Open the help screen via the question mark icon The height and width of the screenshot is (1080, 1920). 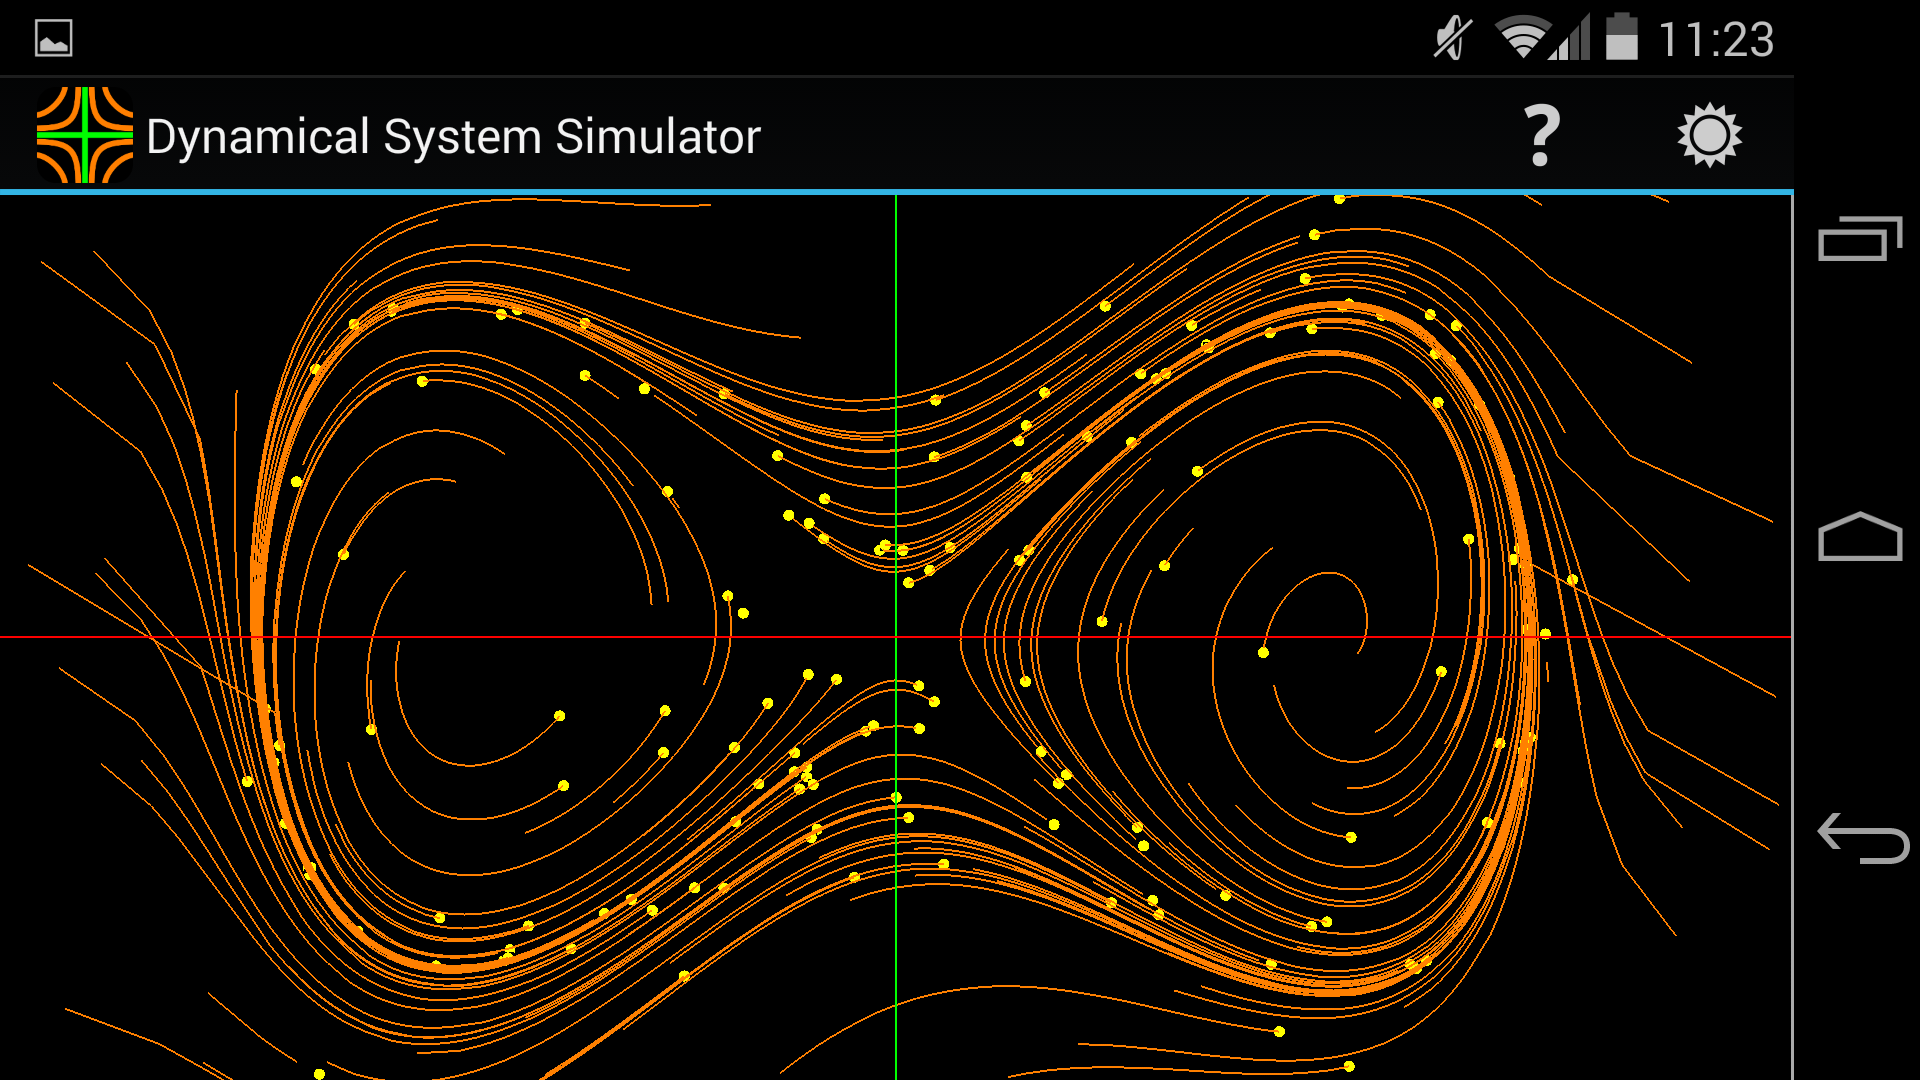[x=1540, y=133]
